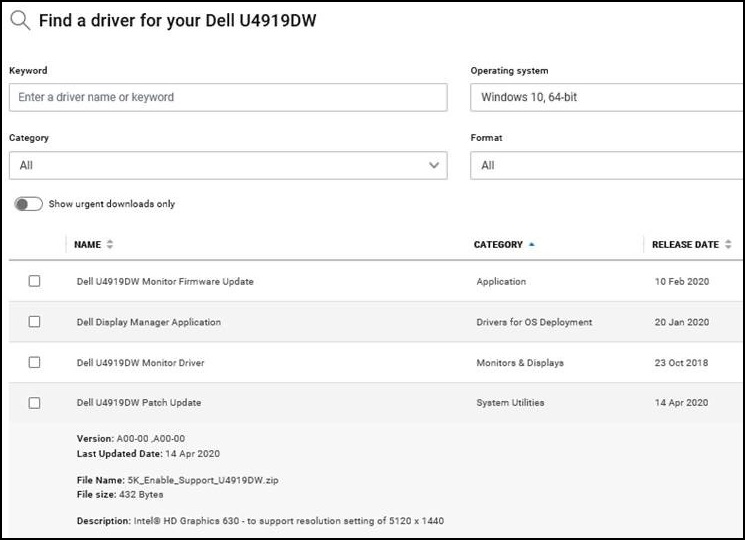Tick the U4919DW Monitor Driver checkbox
The width and height of the screenshot is (745, 540).
coord(34,363)
